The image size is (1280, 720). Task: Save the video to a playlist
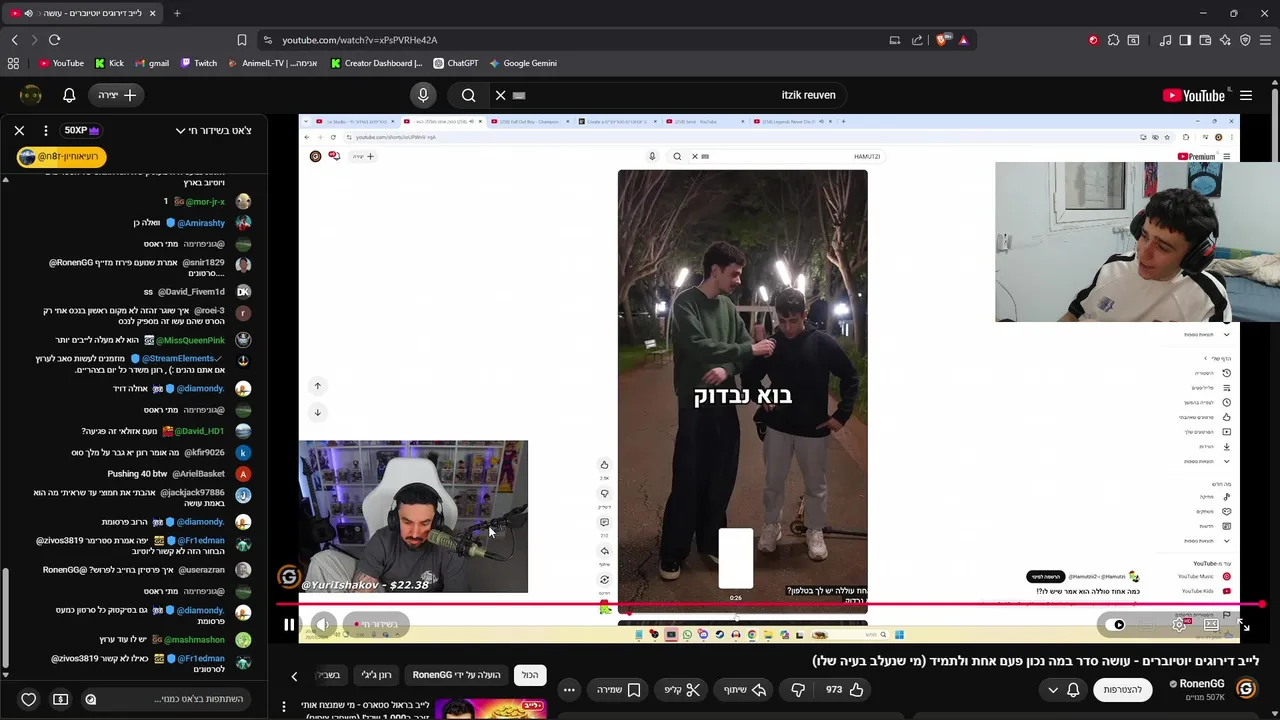619,690
